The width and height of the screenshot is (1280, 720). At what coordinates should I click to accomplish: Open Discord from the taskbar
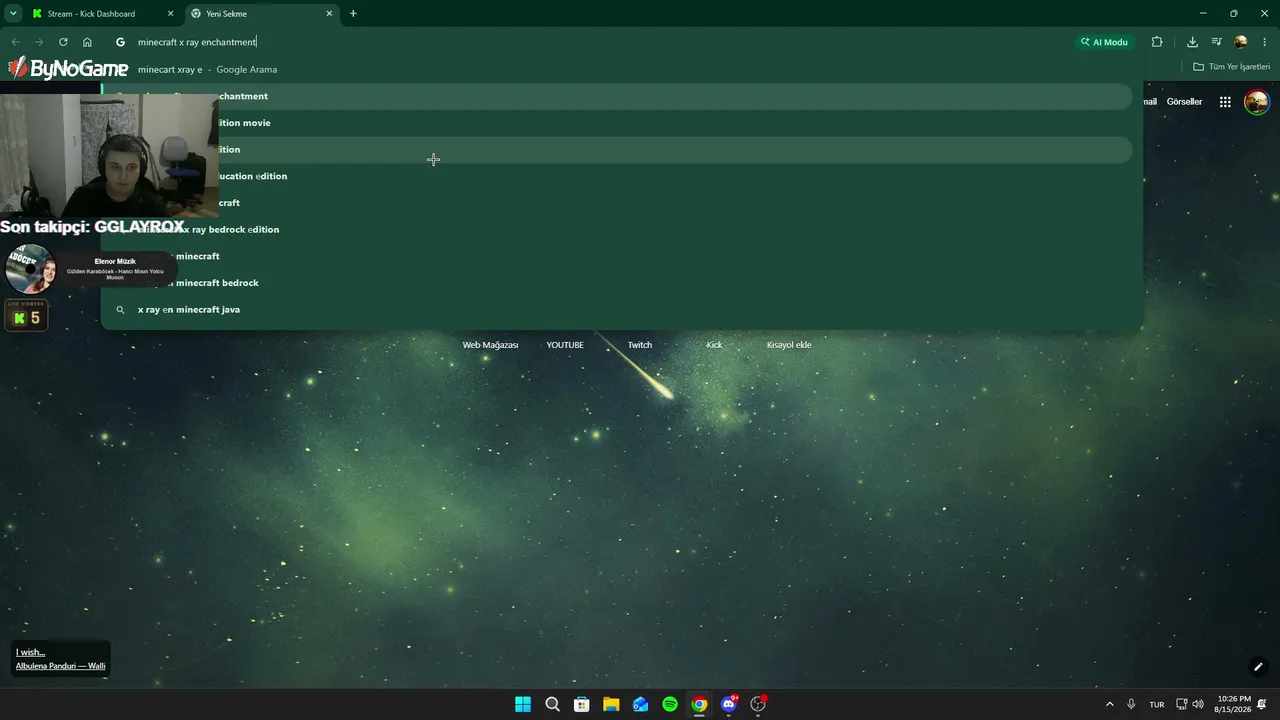coord(729,704)
